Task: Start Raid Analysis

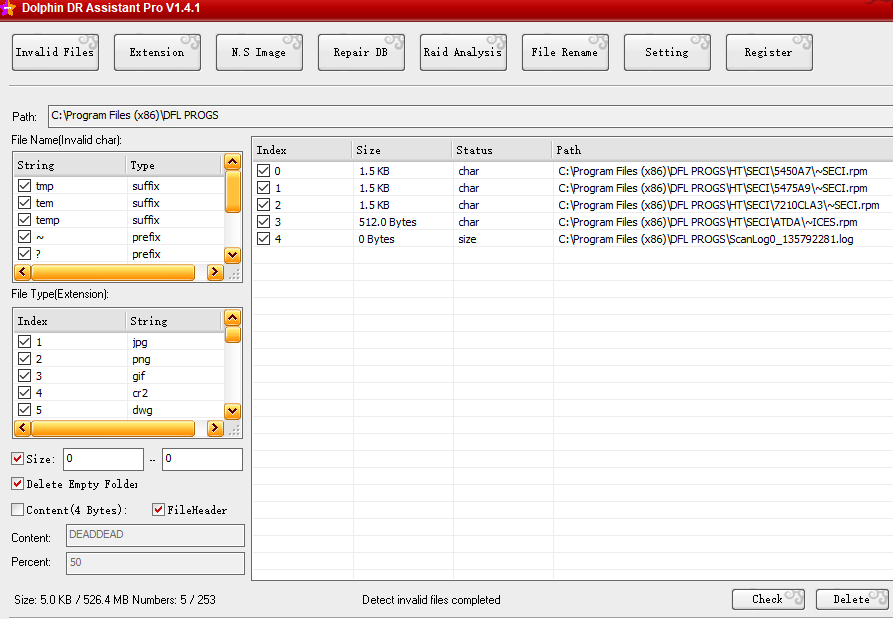Action: pyautogui.click(x=463, y=51)
